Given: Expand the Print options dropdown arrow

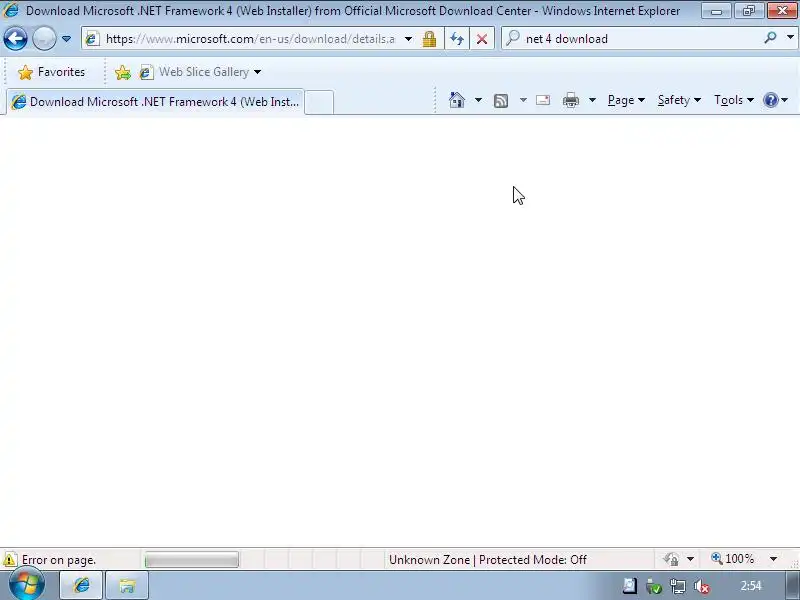Looking at the screenshot, I should (592, 100).
